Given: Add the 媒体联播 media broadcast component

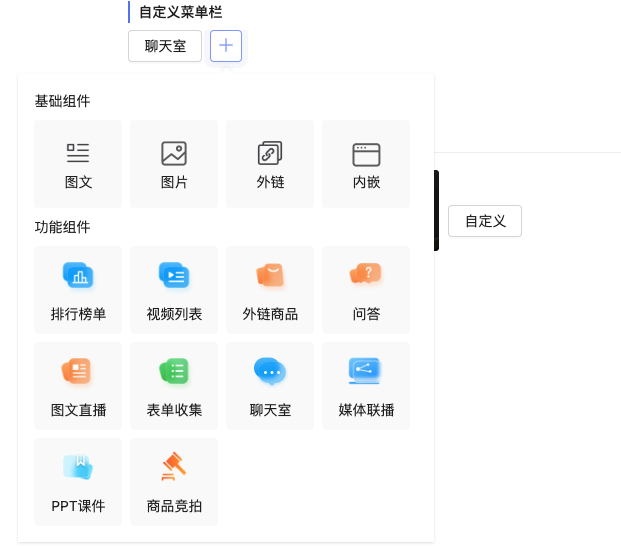Looking at the screenshot, I should tap(366, 386).
